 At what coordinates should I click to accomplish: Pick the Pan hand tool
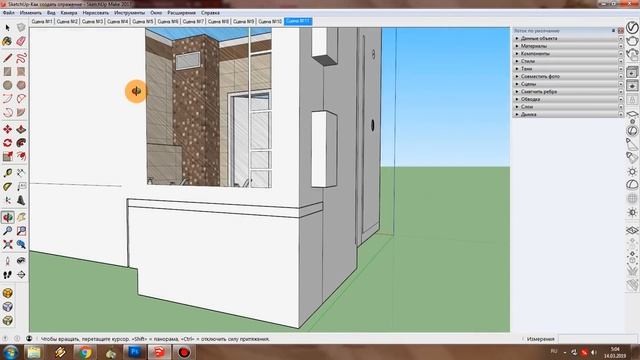coord(21,217)
